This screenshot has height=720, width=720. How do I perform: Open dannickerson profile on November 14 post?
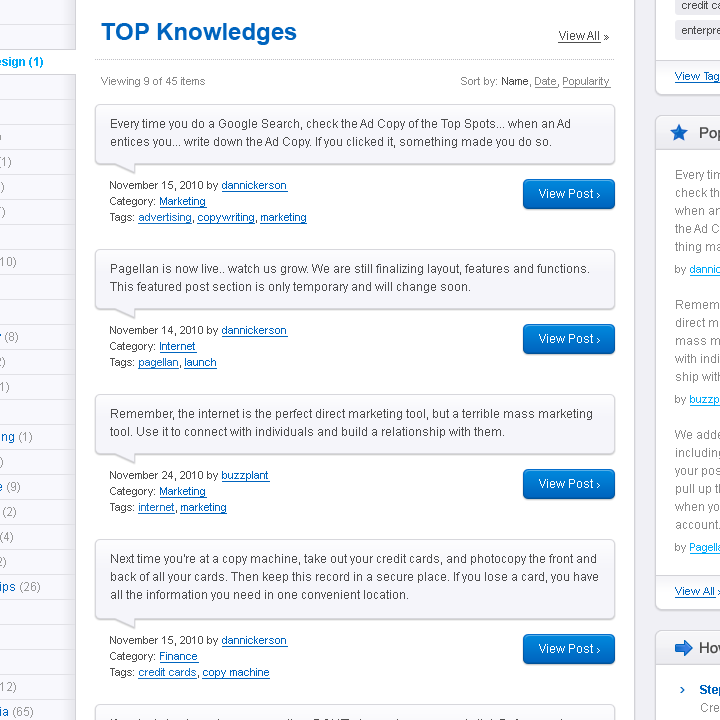pyautogui.click(x=254, y=331)
